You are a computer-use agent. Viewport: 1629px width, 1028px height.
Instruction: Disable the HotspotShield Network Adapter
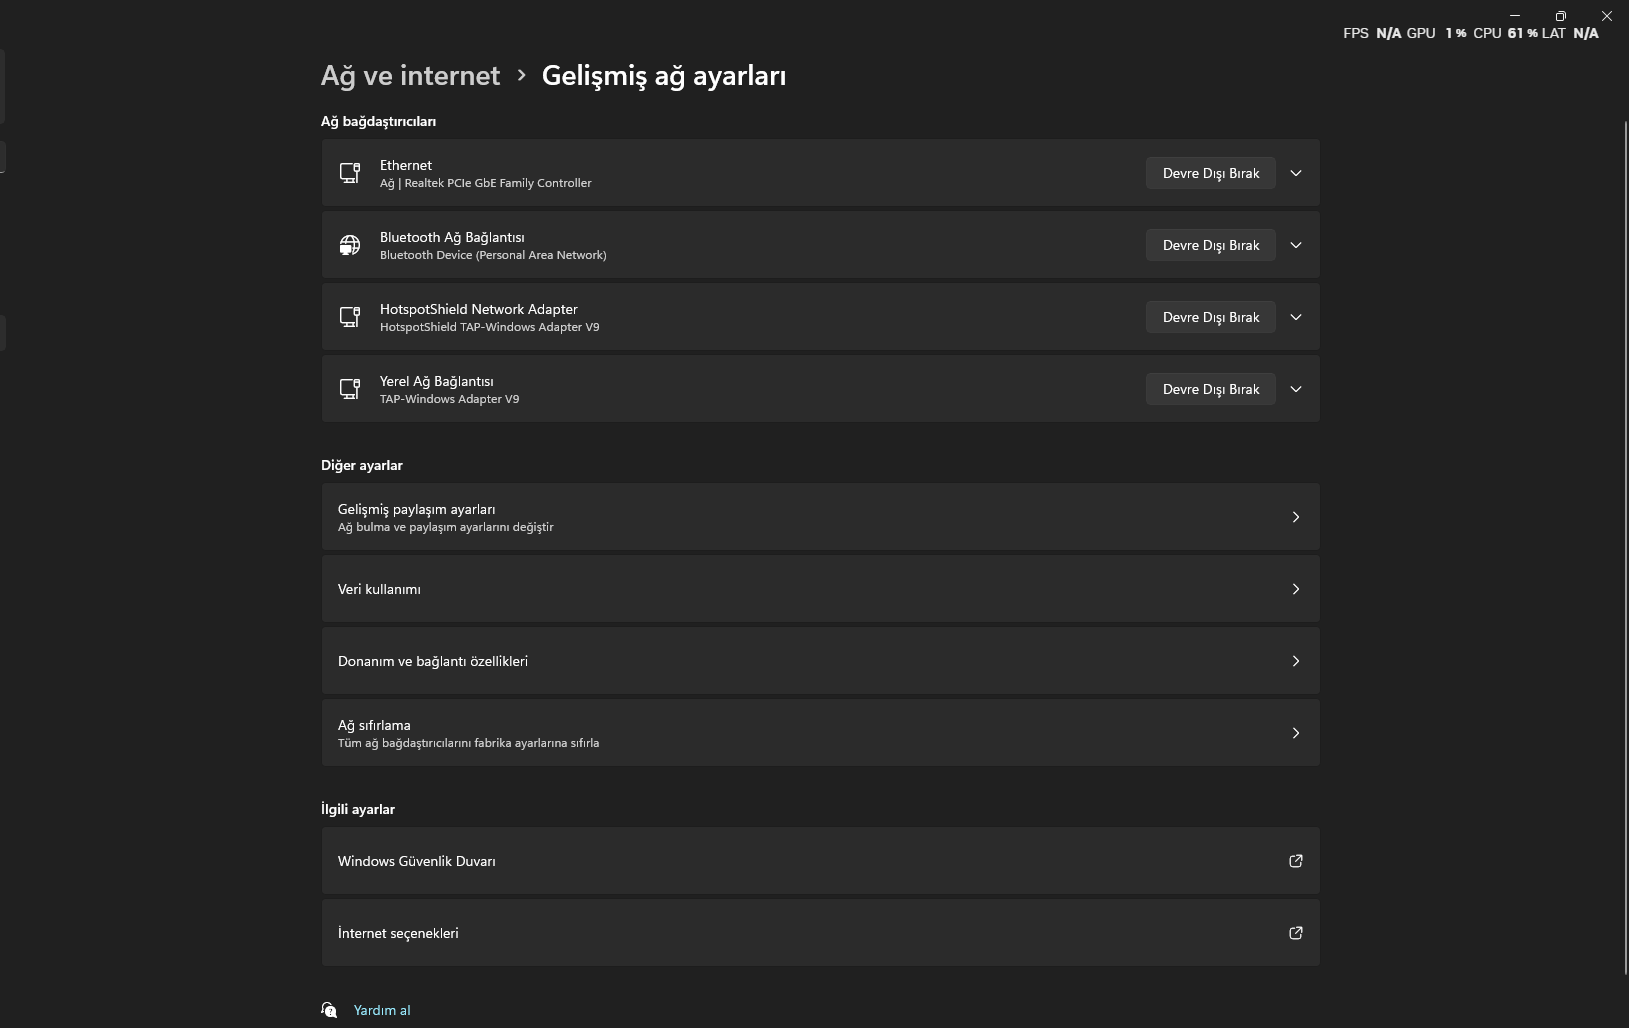click(1210, 317)
